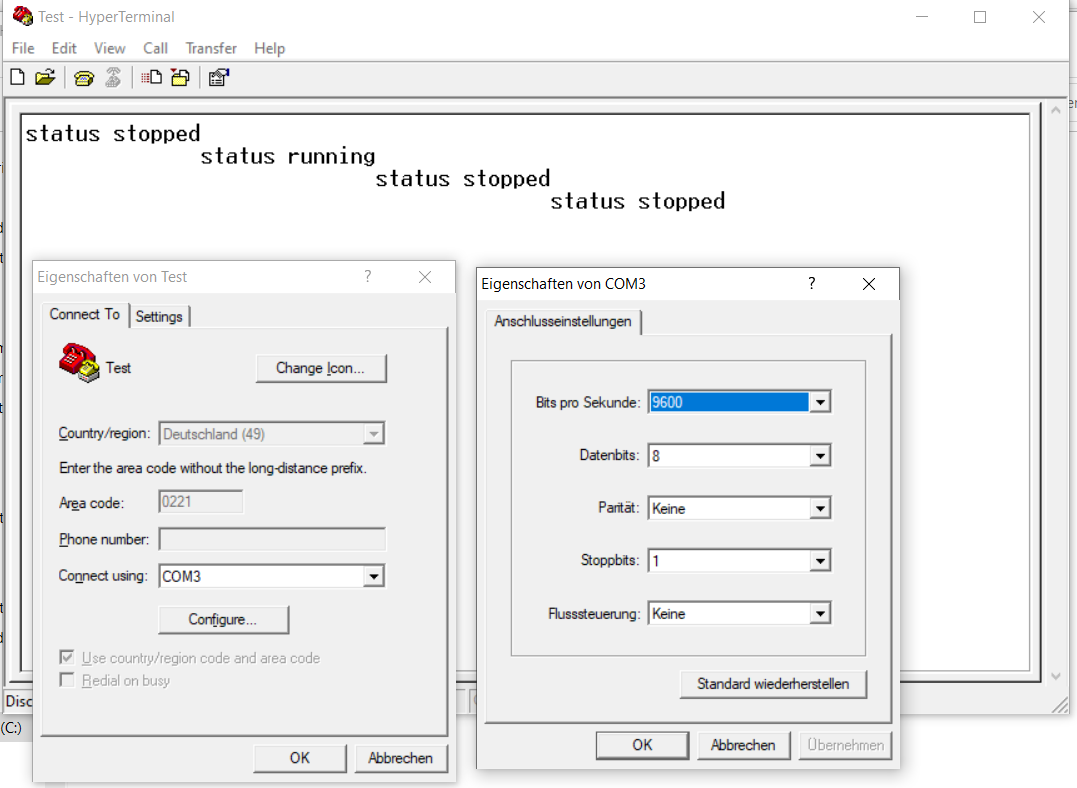Viewport: 1077px width, 788px height.
Task: Click OK in 'Eigenschaften von Test' dialog
Action: click(299, 758)
